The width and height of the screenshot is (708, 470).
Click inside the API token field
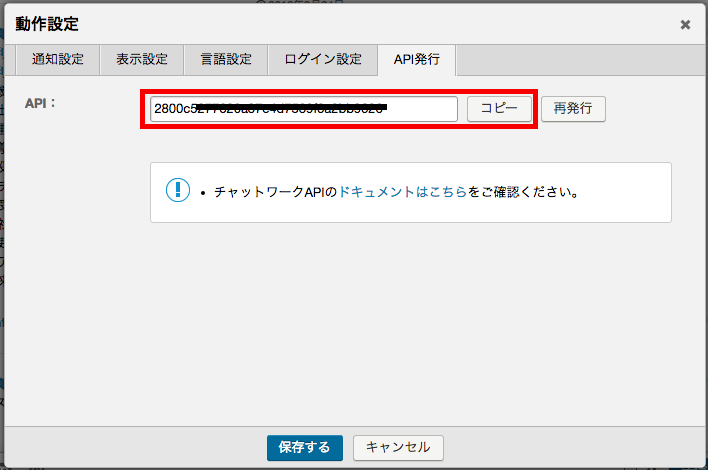click(303, 108)
